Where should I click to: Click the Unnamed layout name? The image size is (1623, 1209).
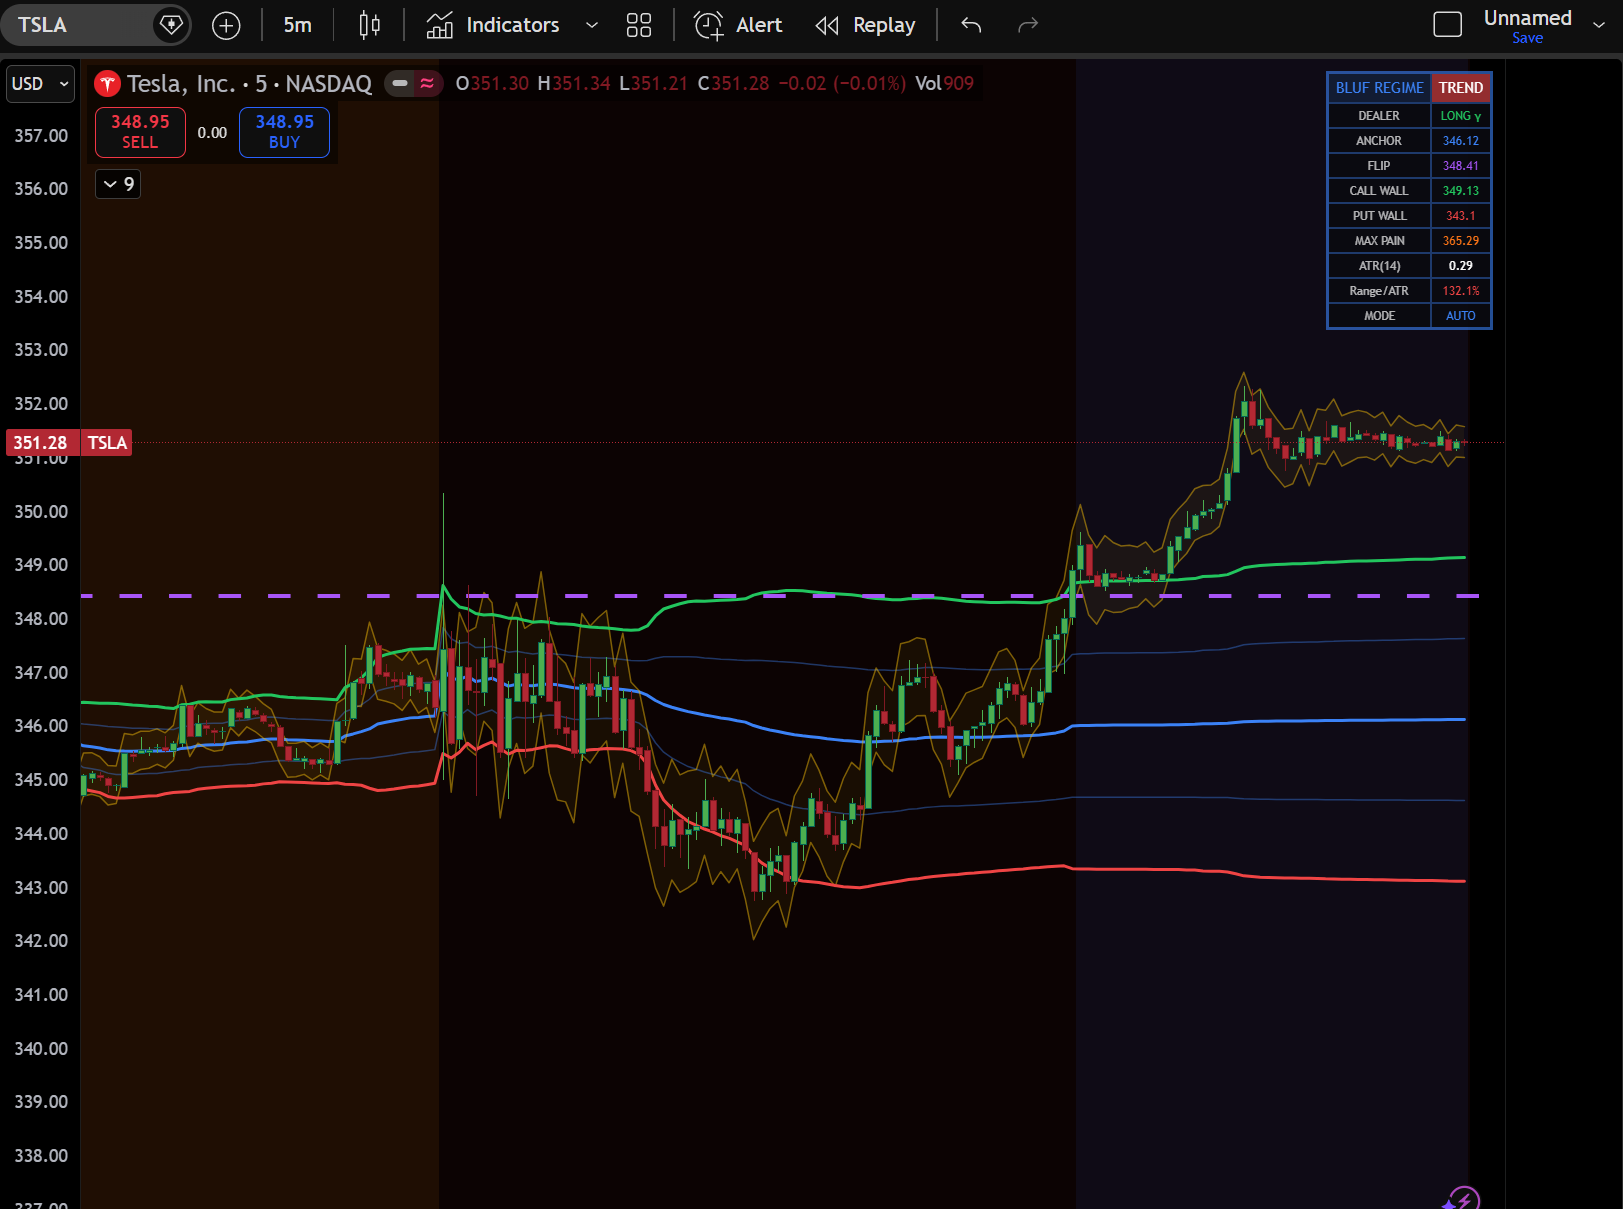pyautogui.click(x=1527, y=18)
